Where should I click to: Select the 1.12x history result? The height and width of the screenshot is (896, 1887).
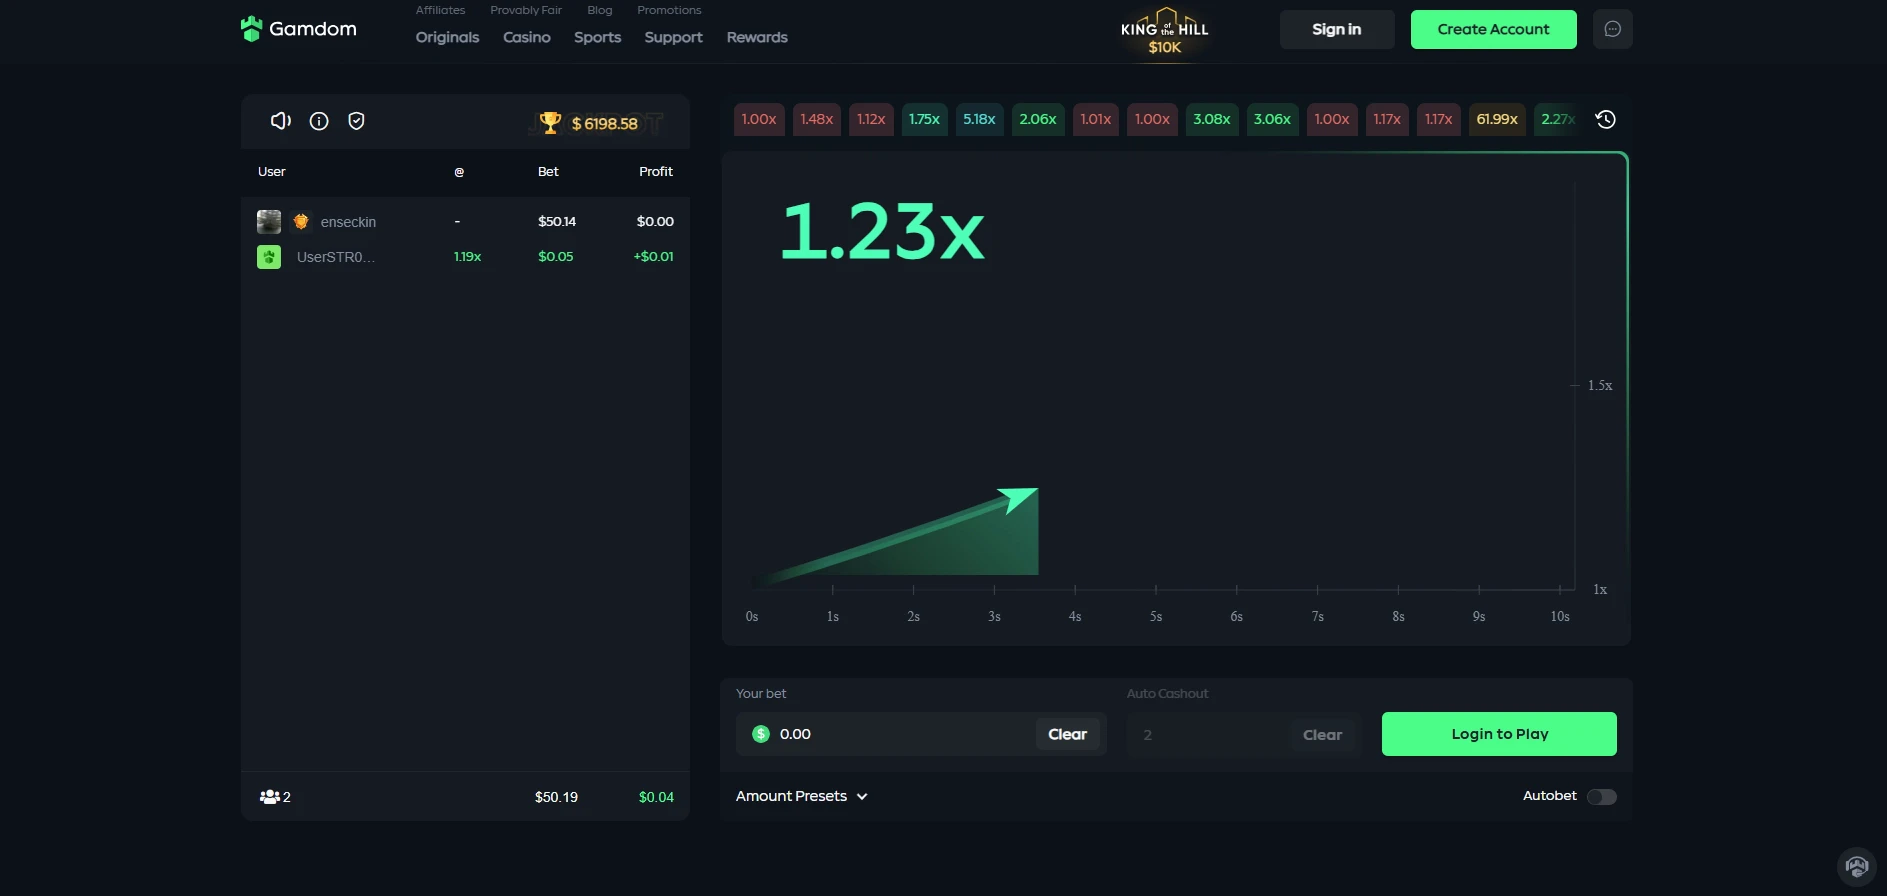pyautogui.click(x=871, y=119)
